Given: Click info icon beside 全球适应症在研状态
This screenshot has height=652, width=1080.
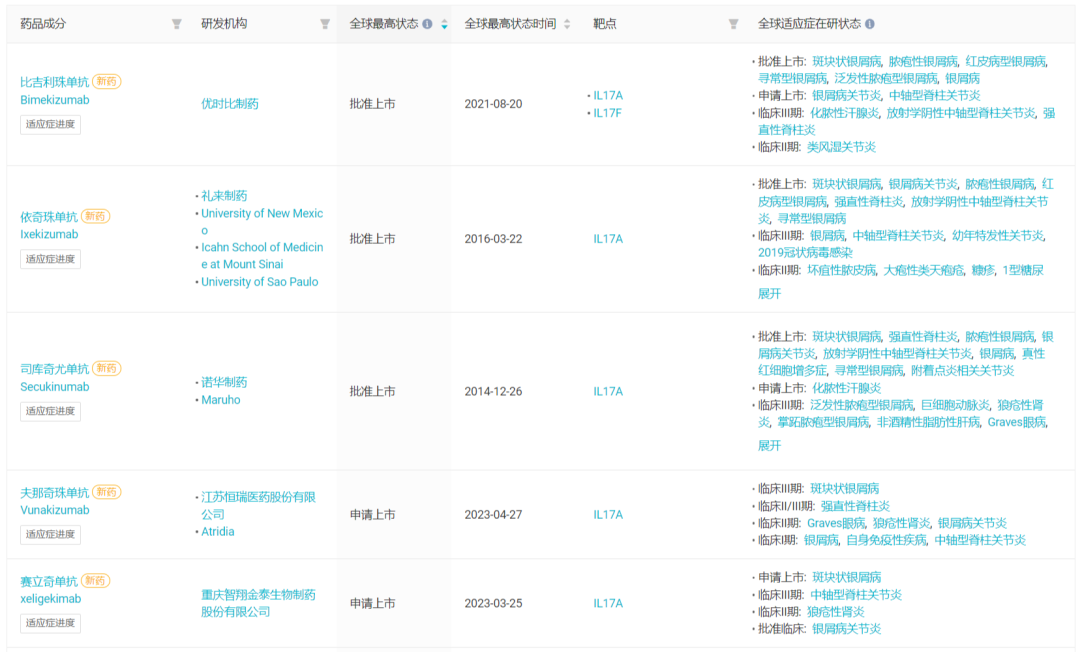Looking at the screenshot, I should click(870, 24).
